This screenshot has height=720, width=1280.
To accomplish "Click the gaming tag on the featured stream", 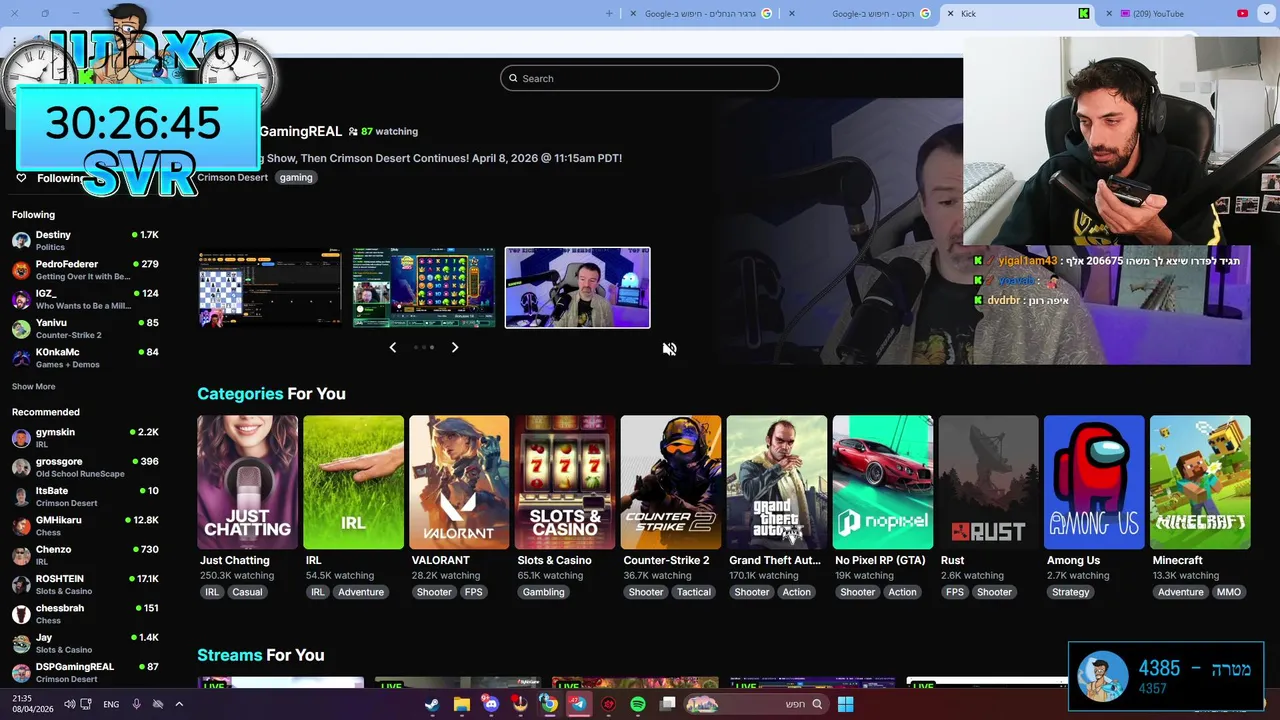I will (x=296, y=177).
